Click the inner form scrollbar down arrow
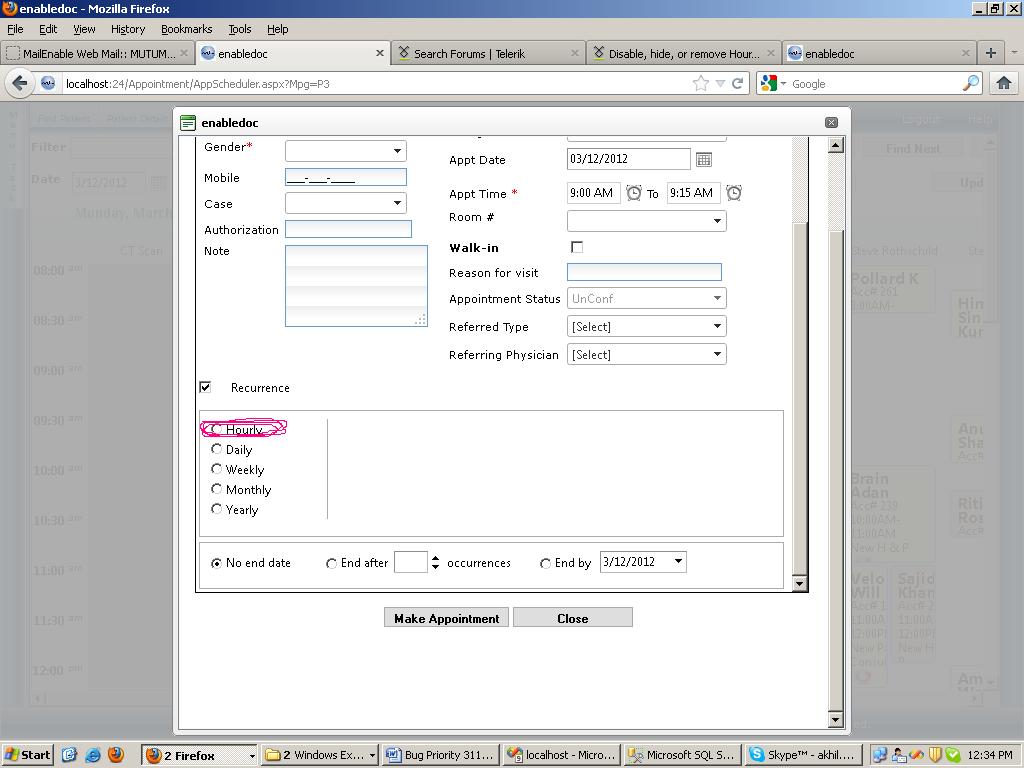The height and width of the screenshot is (768, 1024). (799, 583)
